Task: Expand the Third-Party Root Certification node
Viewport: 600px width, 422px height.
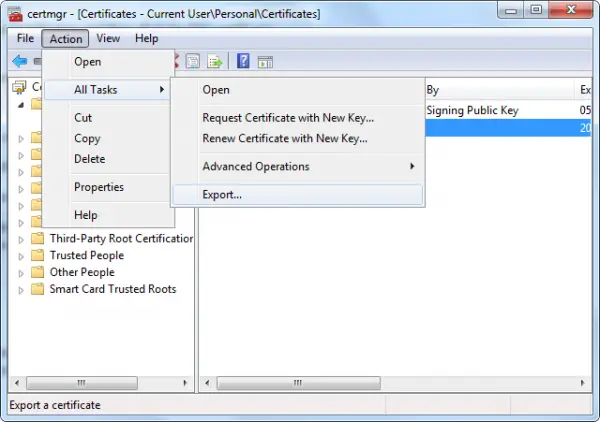Action: tap(21, 240)
